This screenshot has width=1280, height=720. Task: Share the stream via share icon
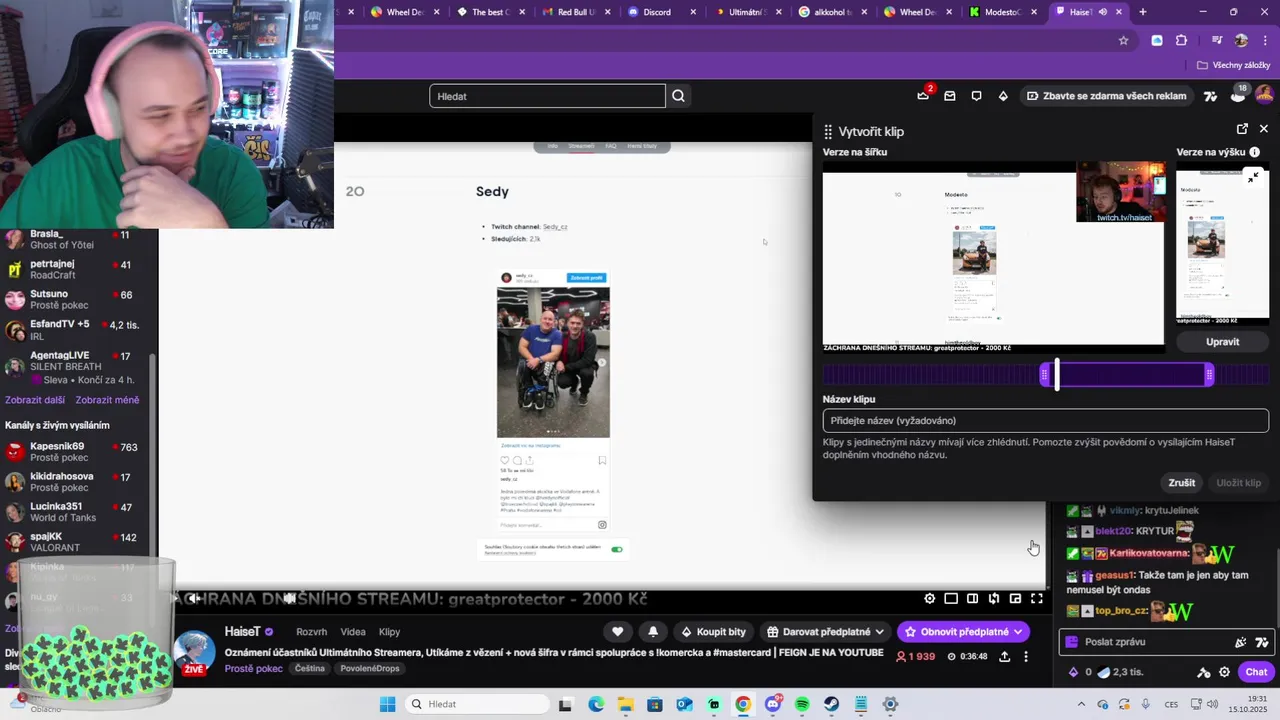point(1004,657)
